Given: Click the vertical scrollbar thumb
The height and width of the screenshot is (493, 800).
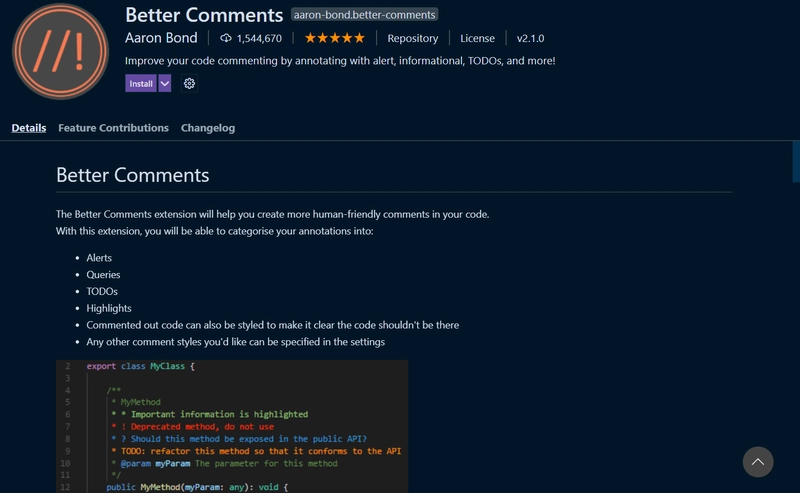Looking at the screenshot, I should 796,162.
